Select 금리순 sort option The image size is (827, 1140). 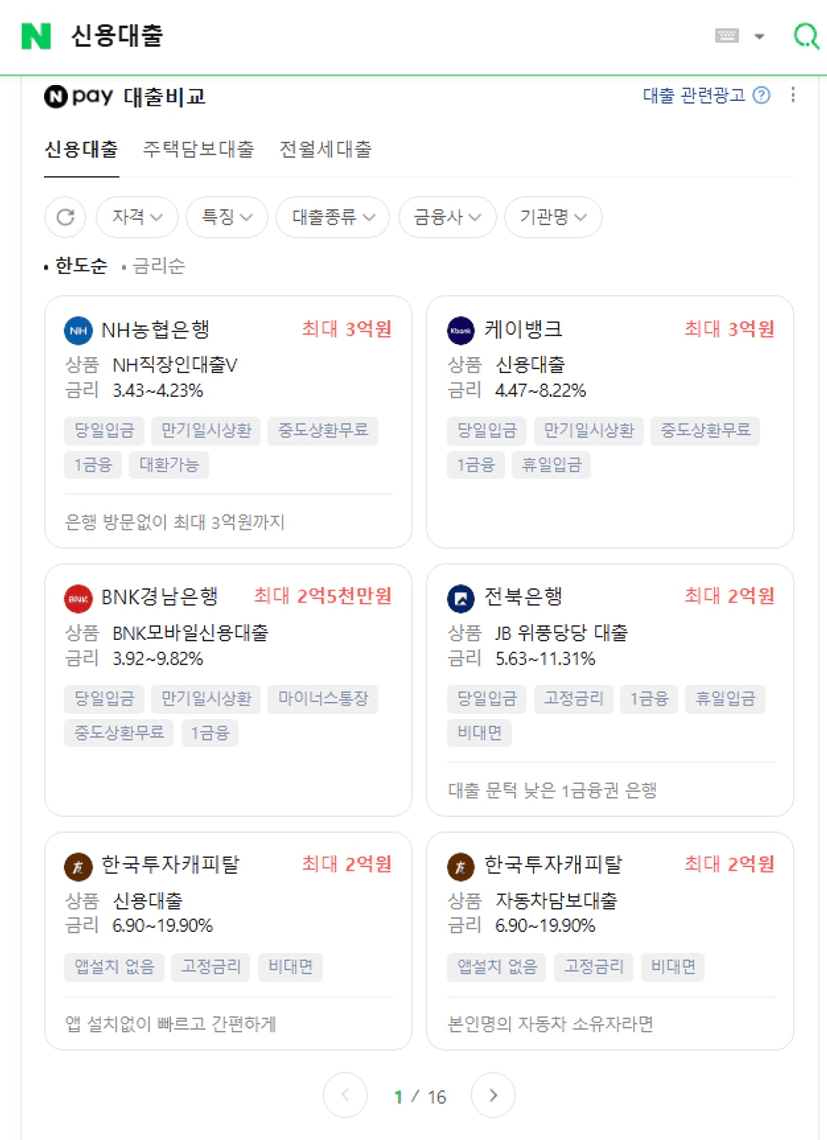tap(158, 266)
